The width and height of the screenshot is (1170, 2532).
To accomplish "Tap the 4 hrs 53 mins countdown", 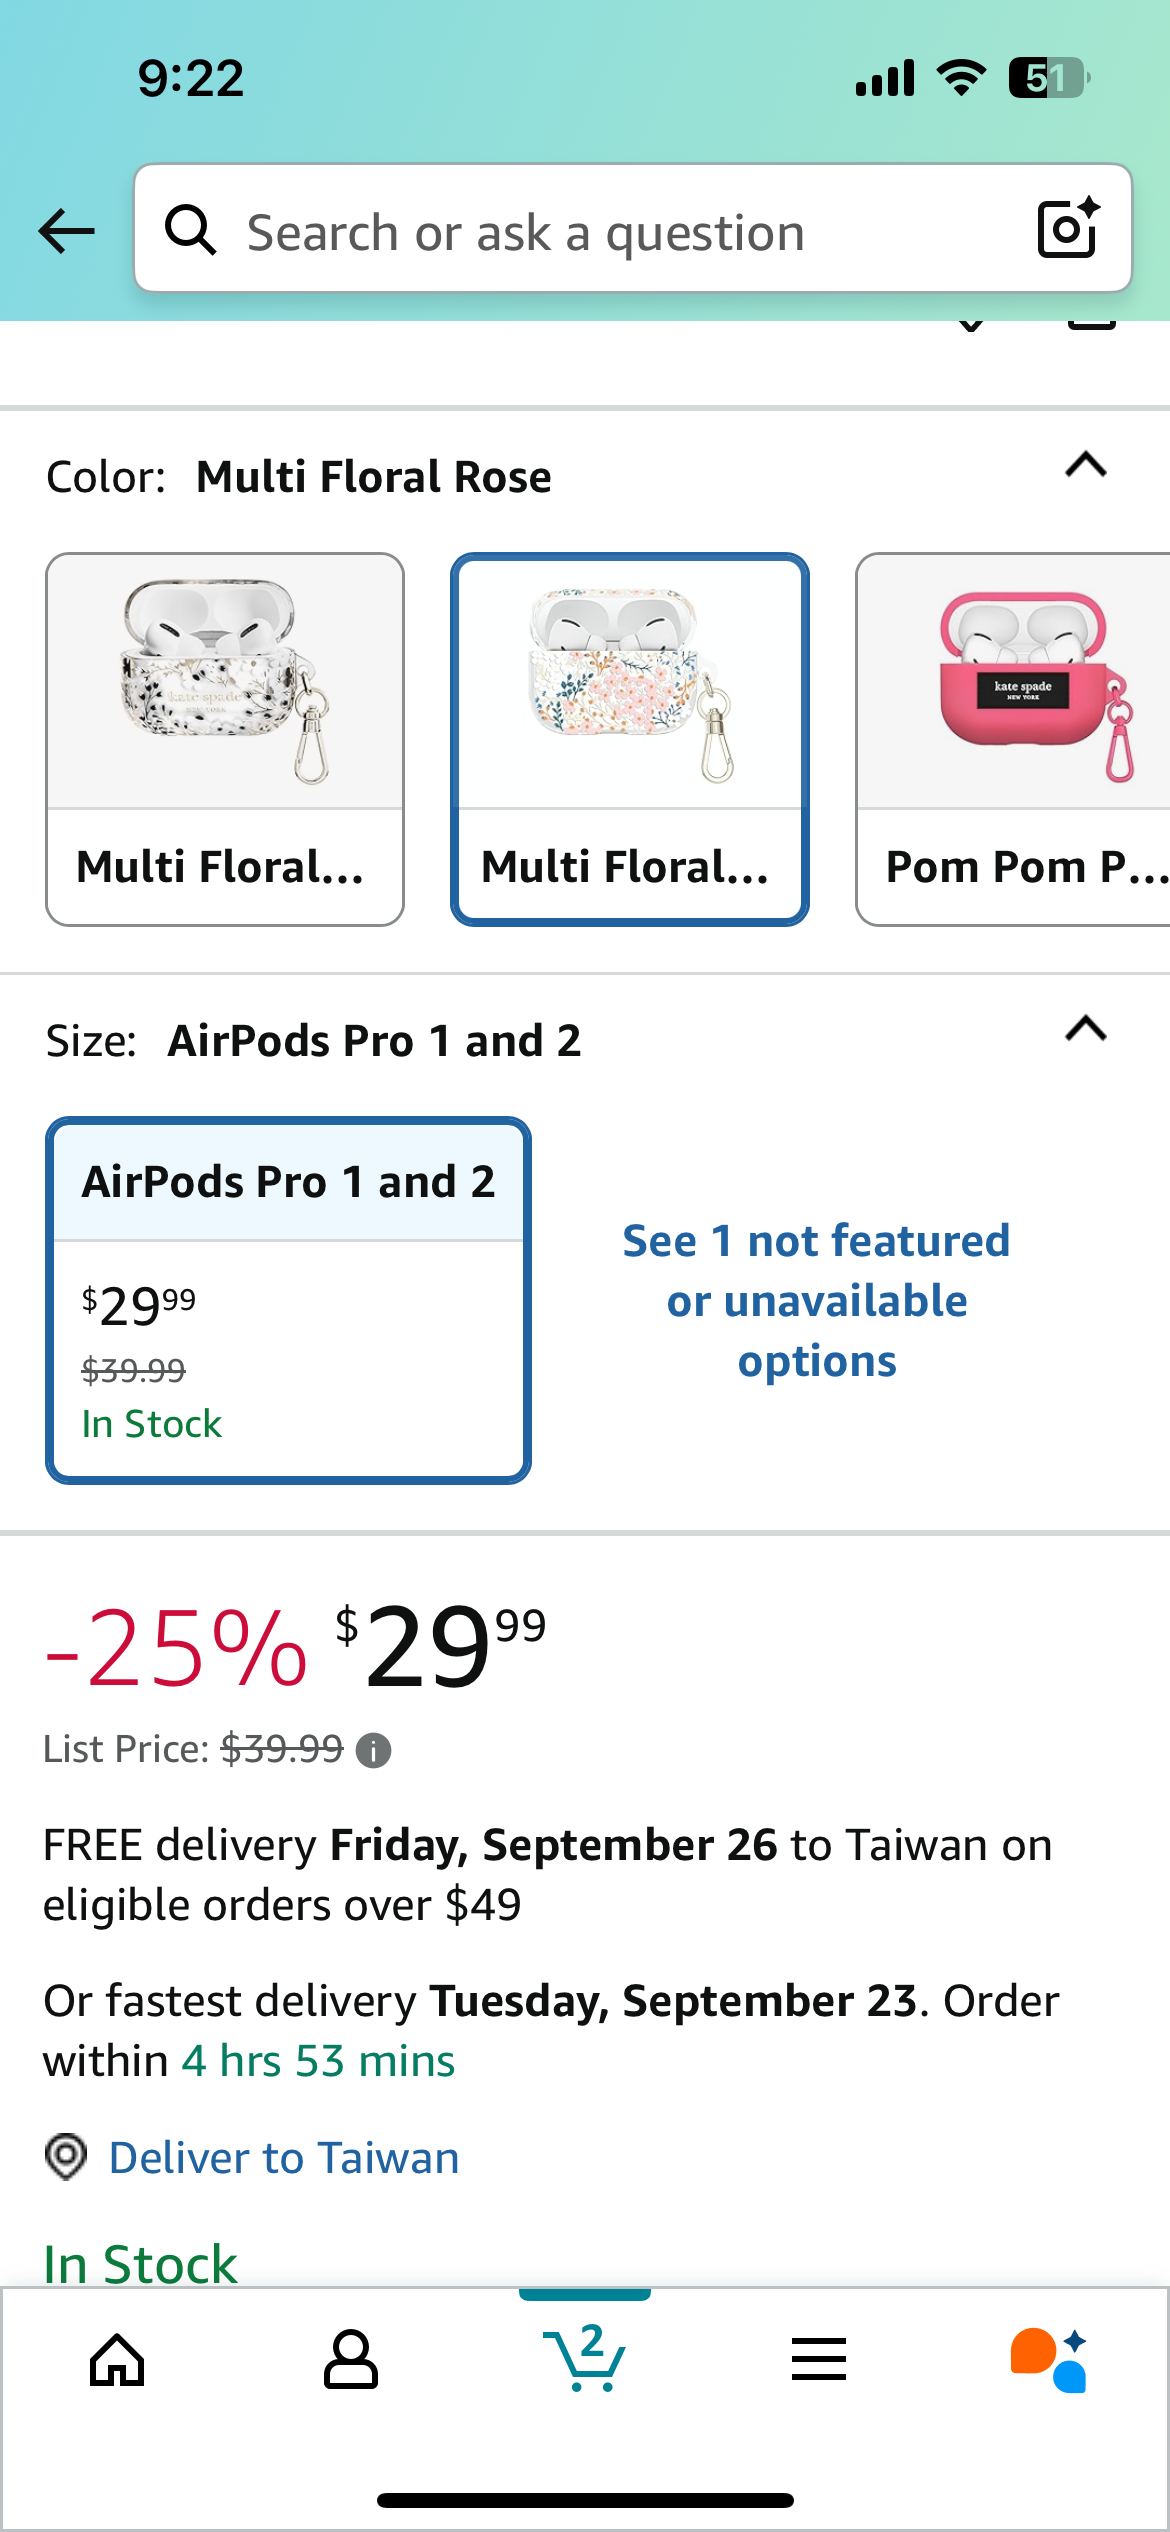I will coord(318,2062).
